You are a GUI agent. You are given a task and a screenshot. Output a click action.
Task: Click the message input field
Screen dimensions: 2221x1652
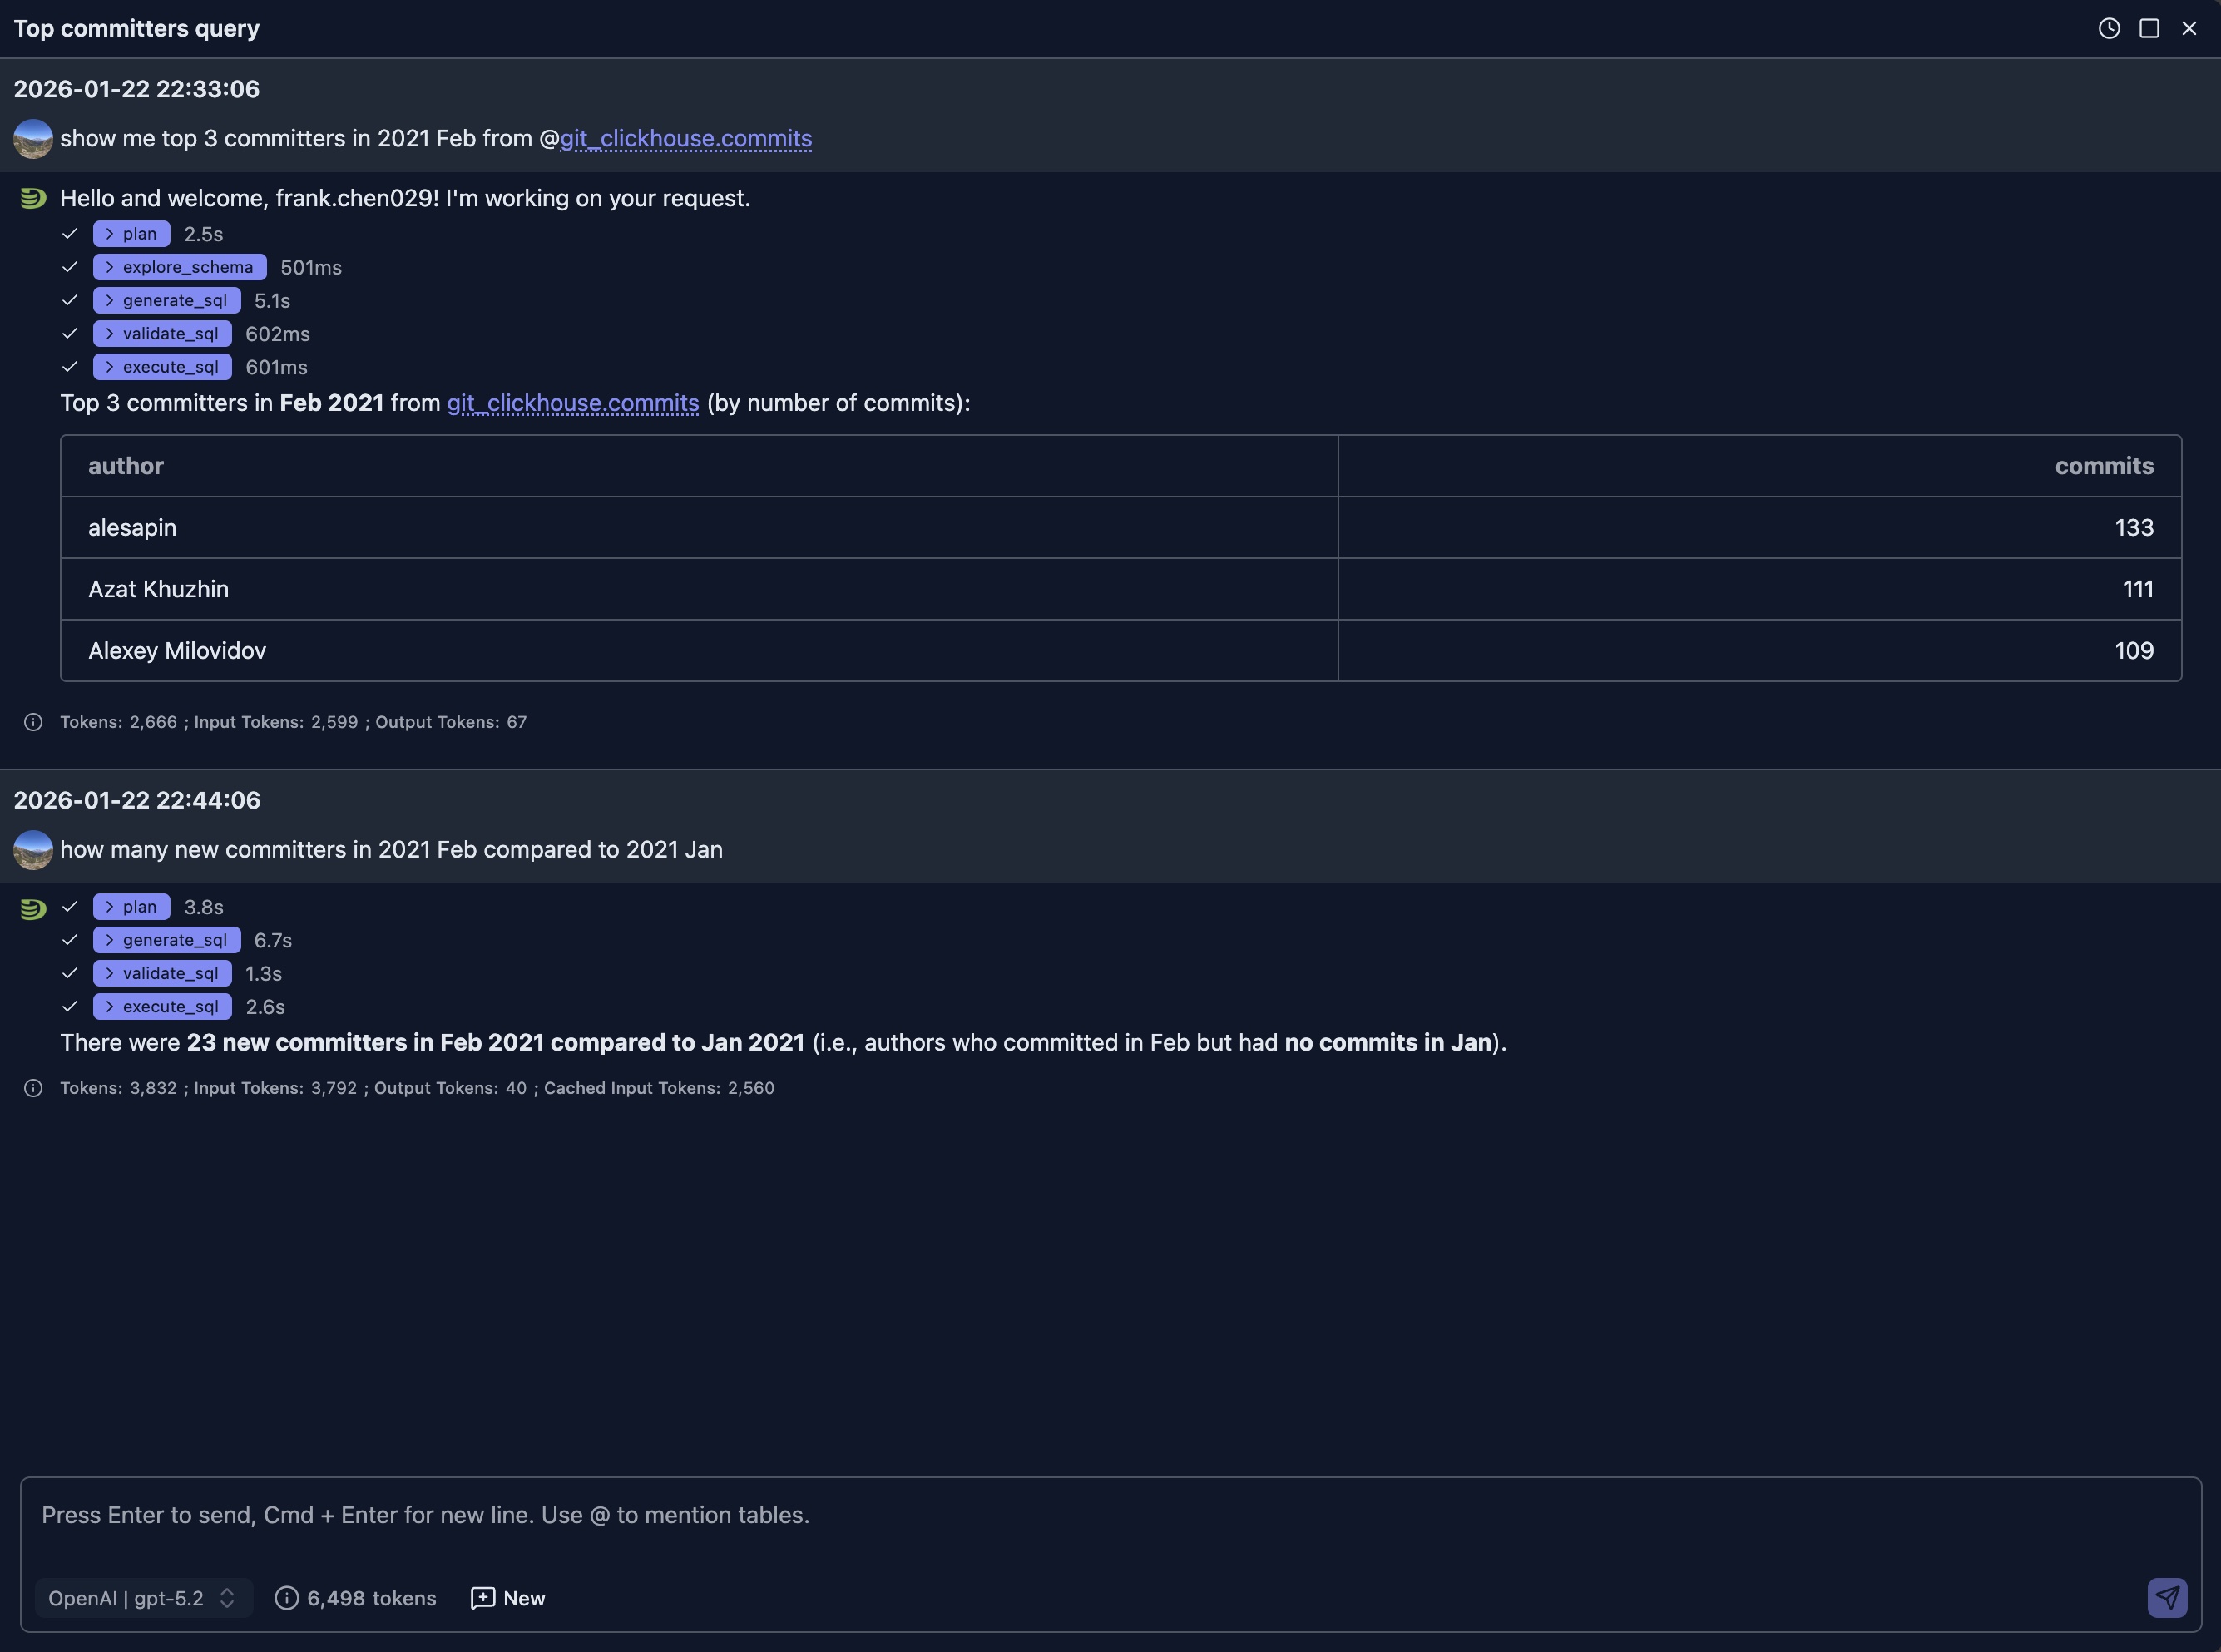(1100, 1514)
